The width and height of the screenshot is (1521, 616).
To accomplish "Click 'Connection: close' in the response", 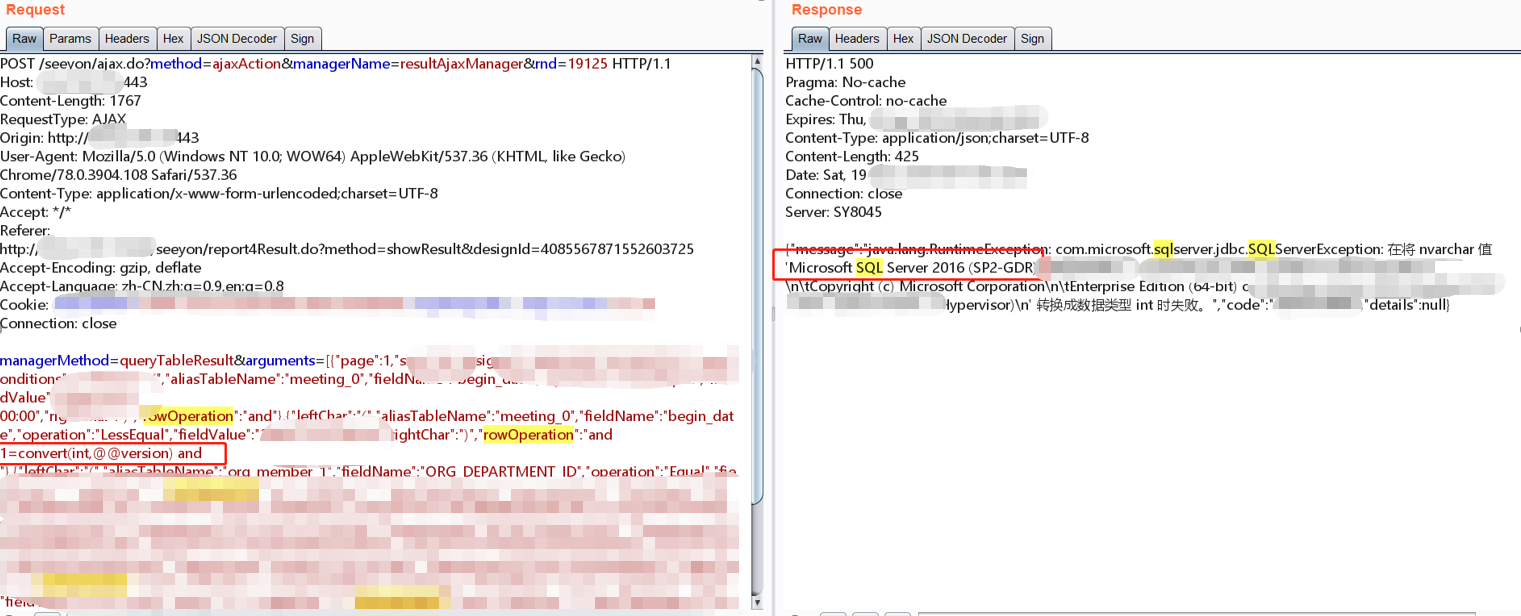I will click(x=843, y=193).
